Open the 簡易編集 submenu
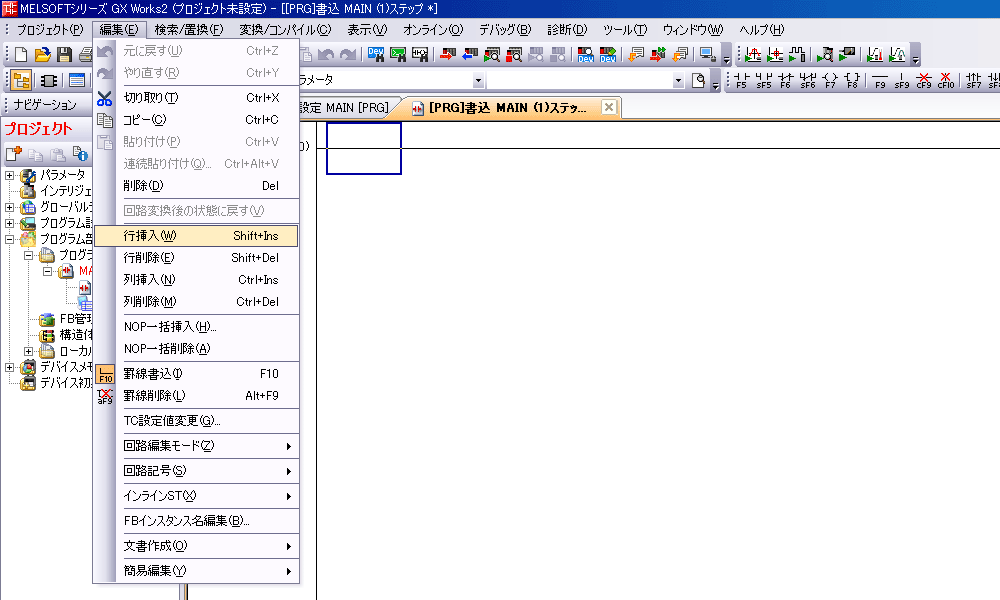 point(196,571)
